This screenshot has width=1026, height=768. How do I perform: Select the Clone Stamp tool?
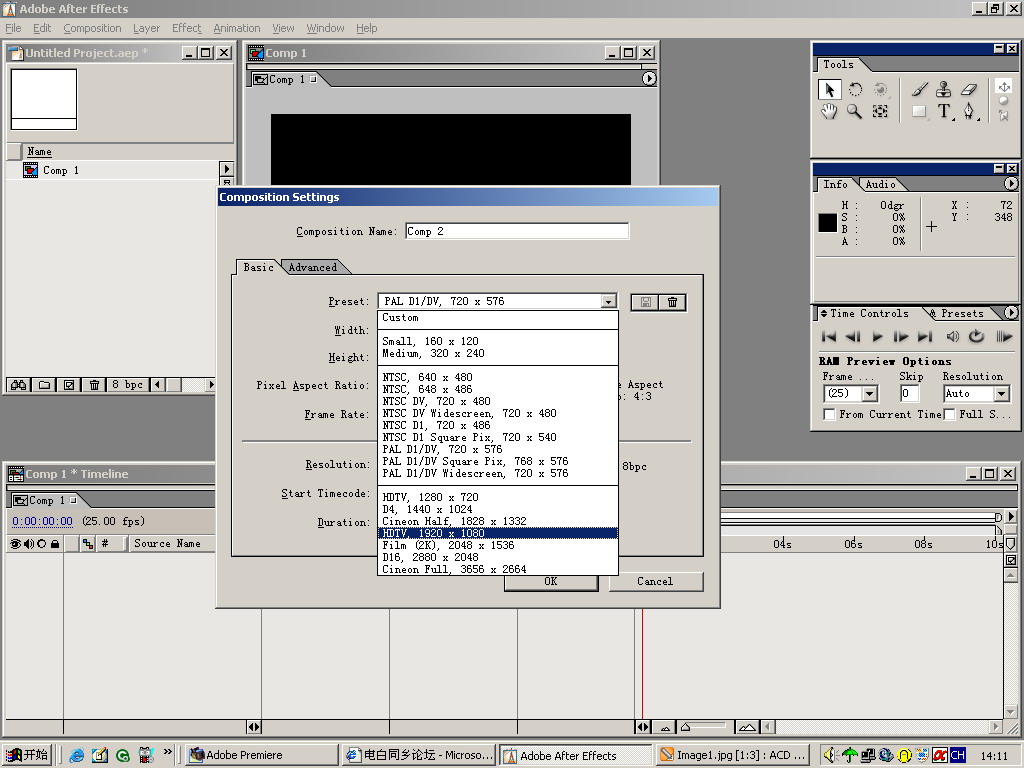(x=943, y=89)
